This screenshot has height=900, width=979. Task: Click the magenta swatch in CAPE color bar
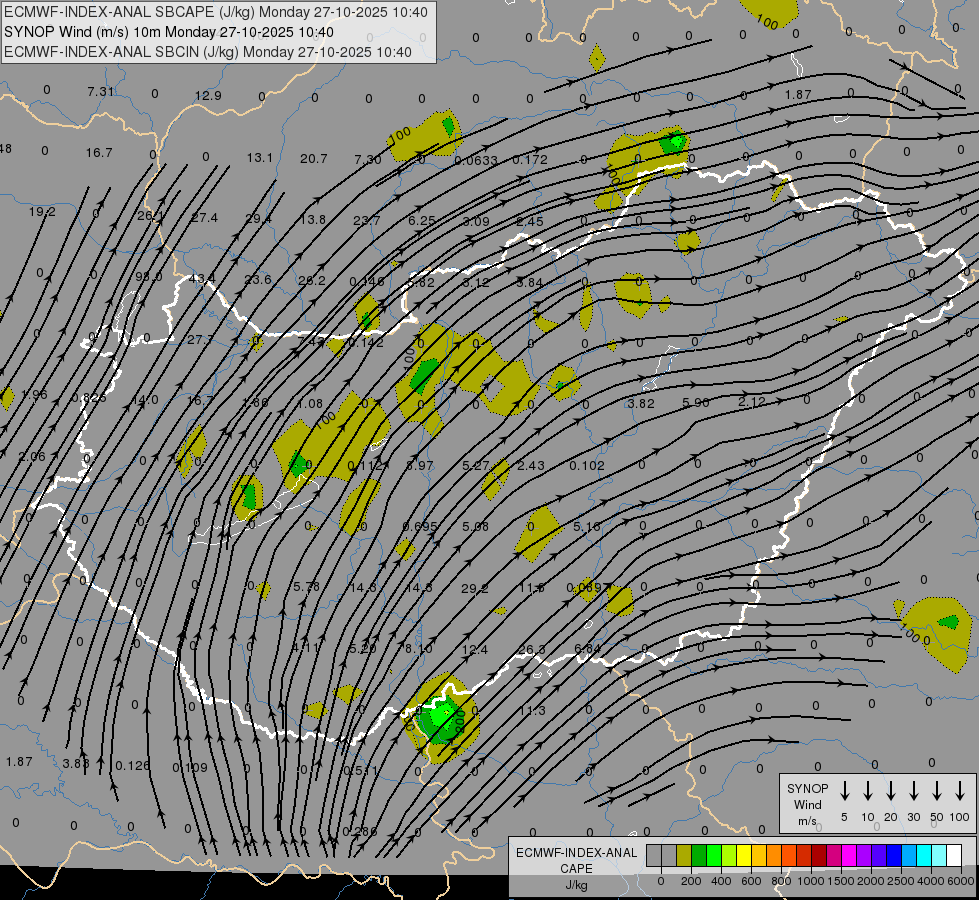pos(849,855)
